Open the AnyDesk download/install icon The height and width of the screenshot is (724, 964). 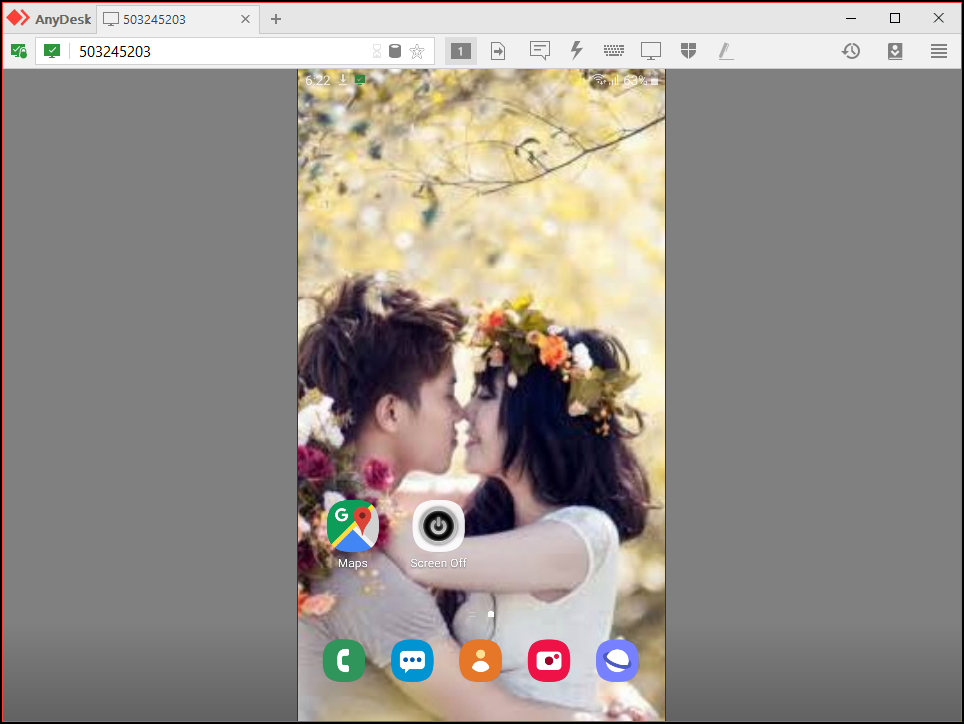pyautogui.click(x=895, y=51)
